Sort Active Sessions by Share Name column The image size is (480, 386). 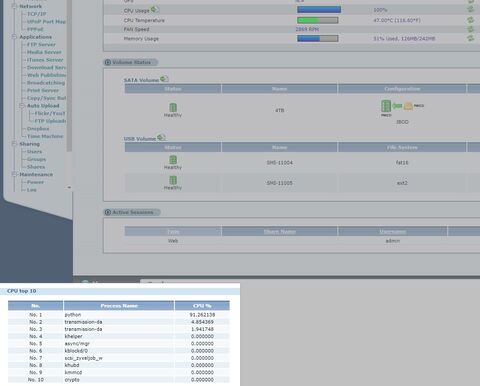pyautogui.click(x=279, y=231)
